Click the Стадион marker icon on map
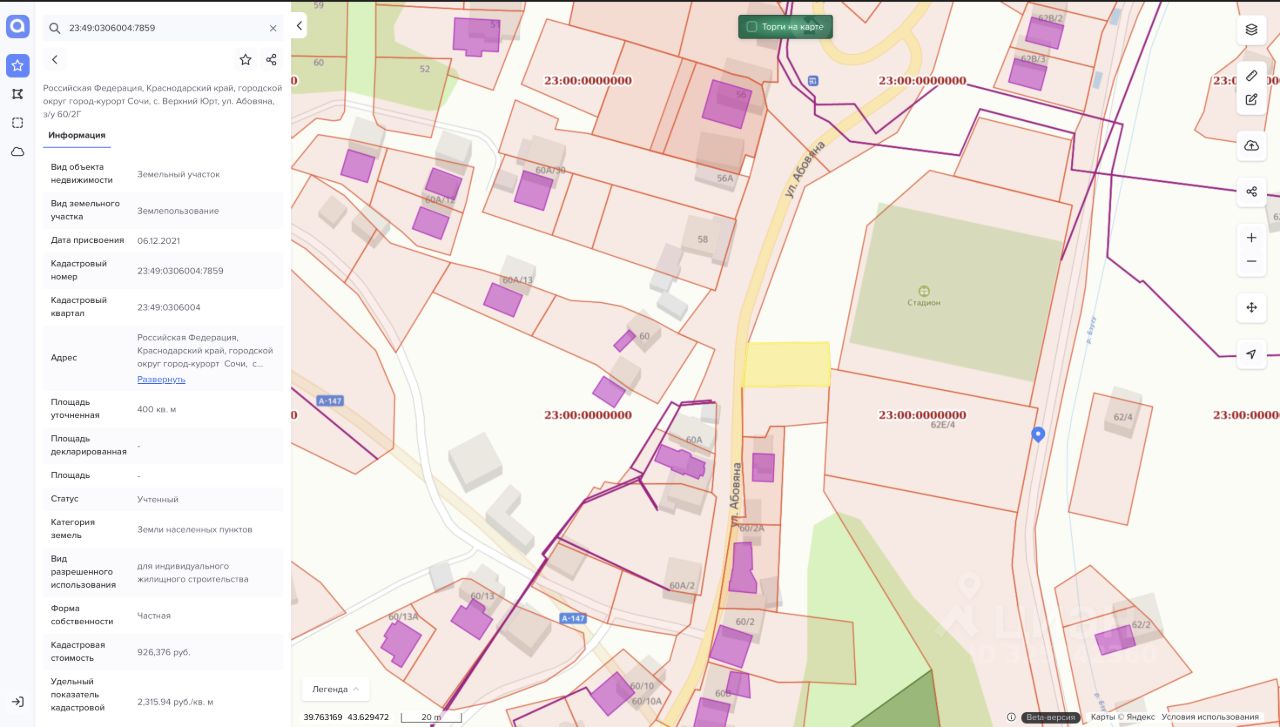The width and height of the screenshot is (1280, 727). click(923, 291)
